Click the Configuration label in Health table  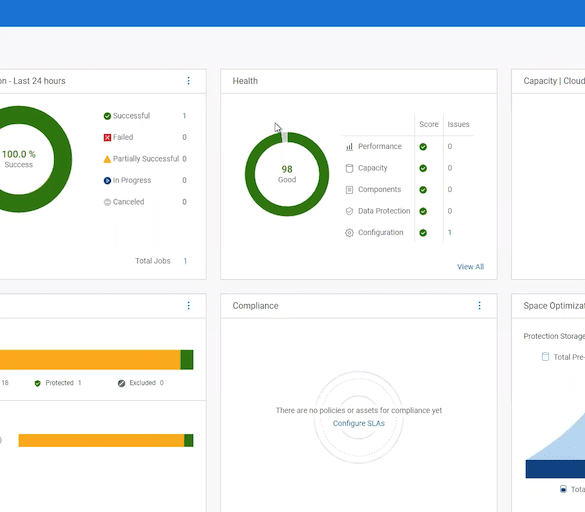(x=381, y=232)
